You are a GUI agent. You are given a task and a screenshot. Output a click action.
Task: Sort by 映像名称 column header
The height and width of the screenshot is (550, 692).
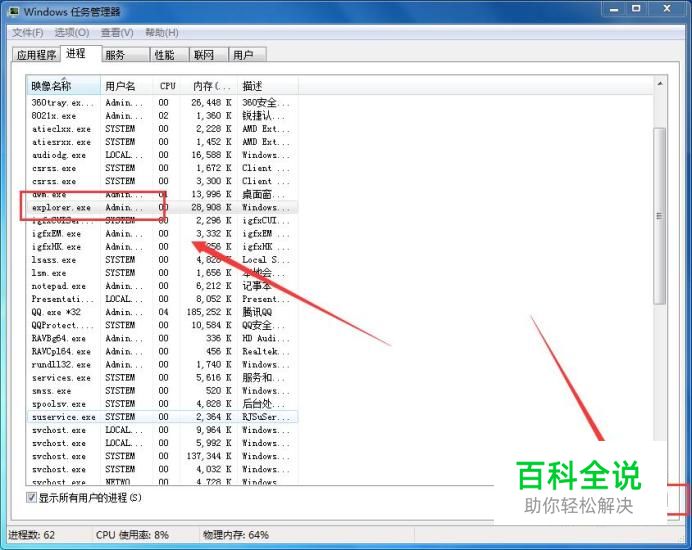click(63, 86)
